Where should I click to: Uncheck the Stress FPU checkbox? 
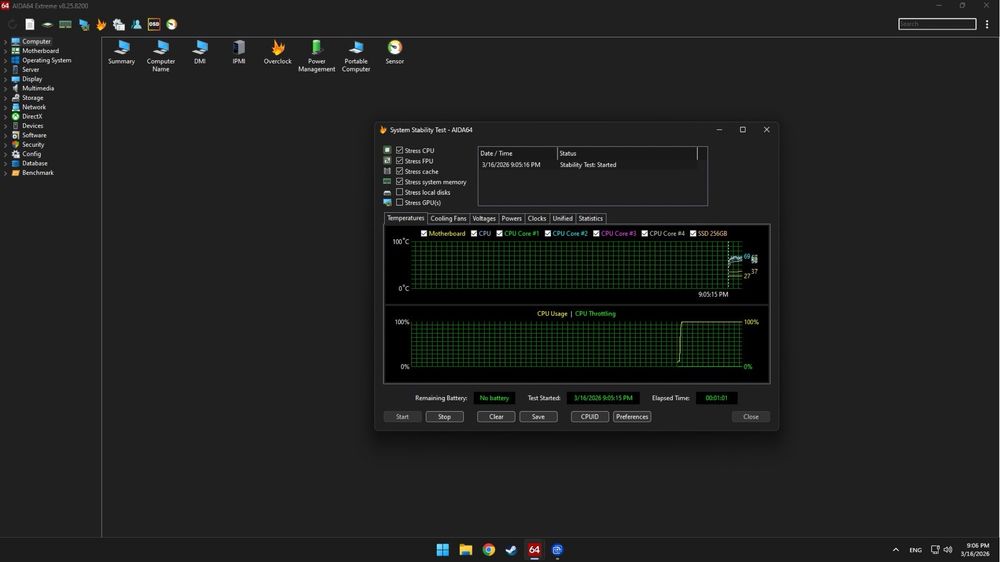pyautogui.click(x=399, y=161)
